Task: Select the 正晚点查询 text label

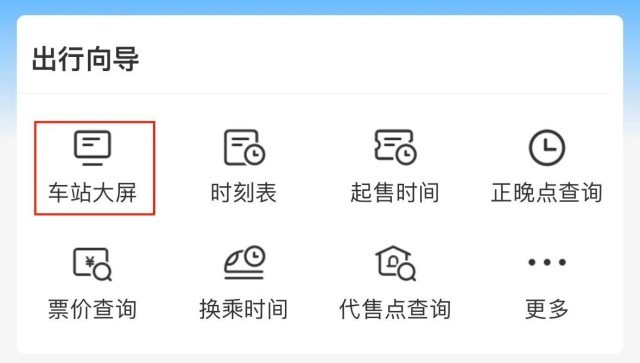Action: [x=547, y=193]
